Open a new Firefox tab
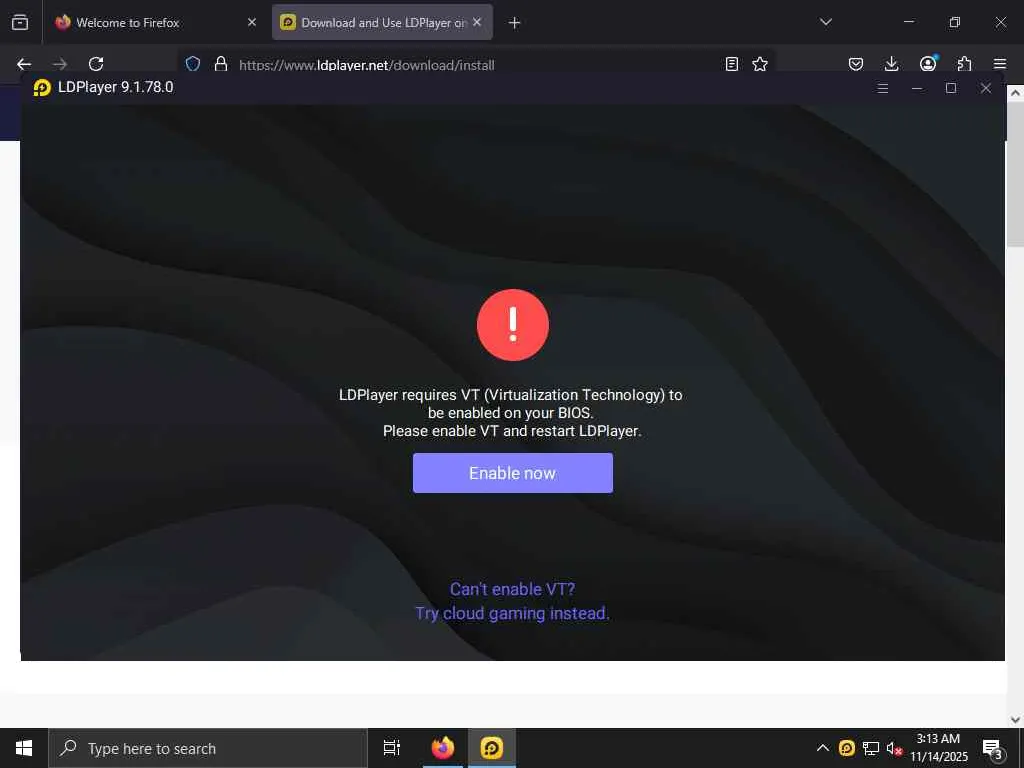Image resolution: width=1024 pixels, height=768 pixels. click(515, 23)
